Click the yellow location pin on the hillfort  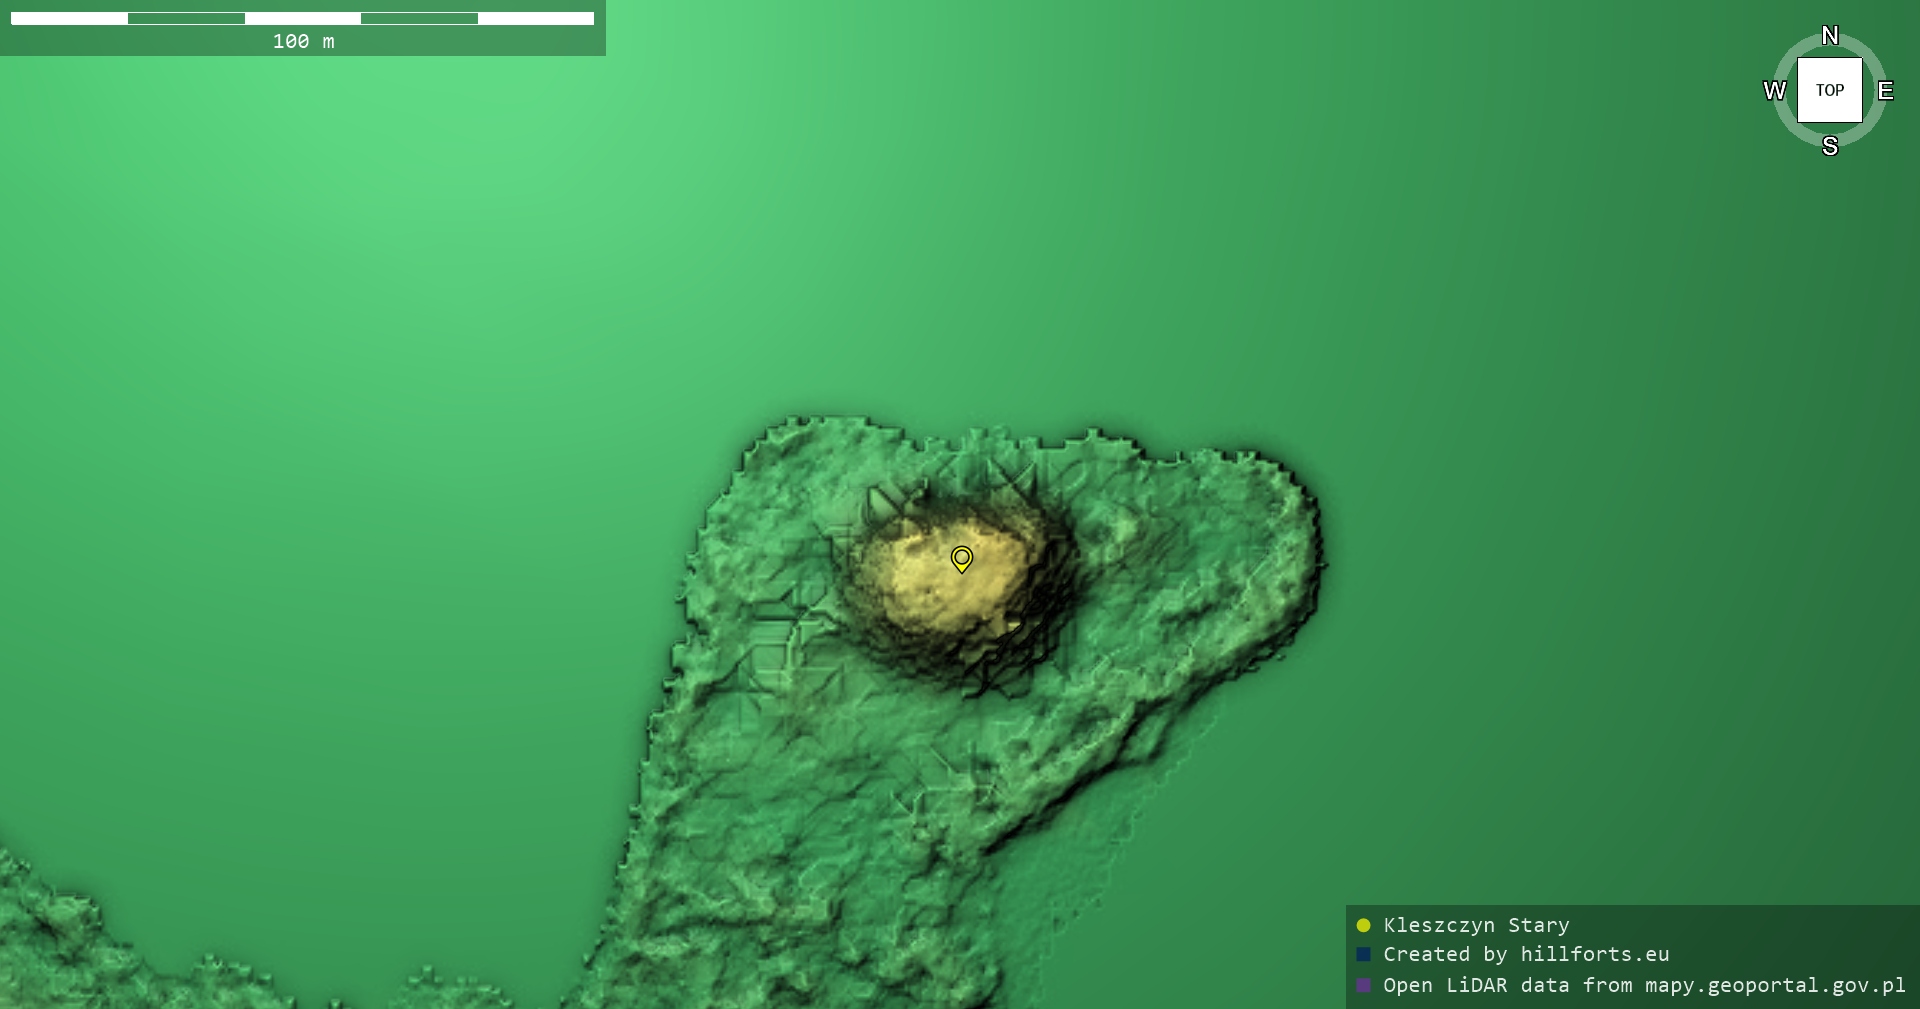coord(961,558)
